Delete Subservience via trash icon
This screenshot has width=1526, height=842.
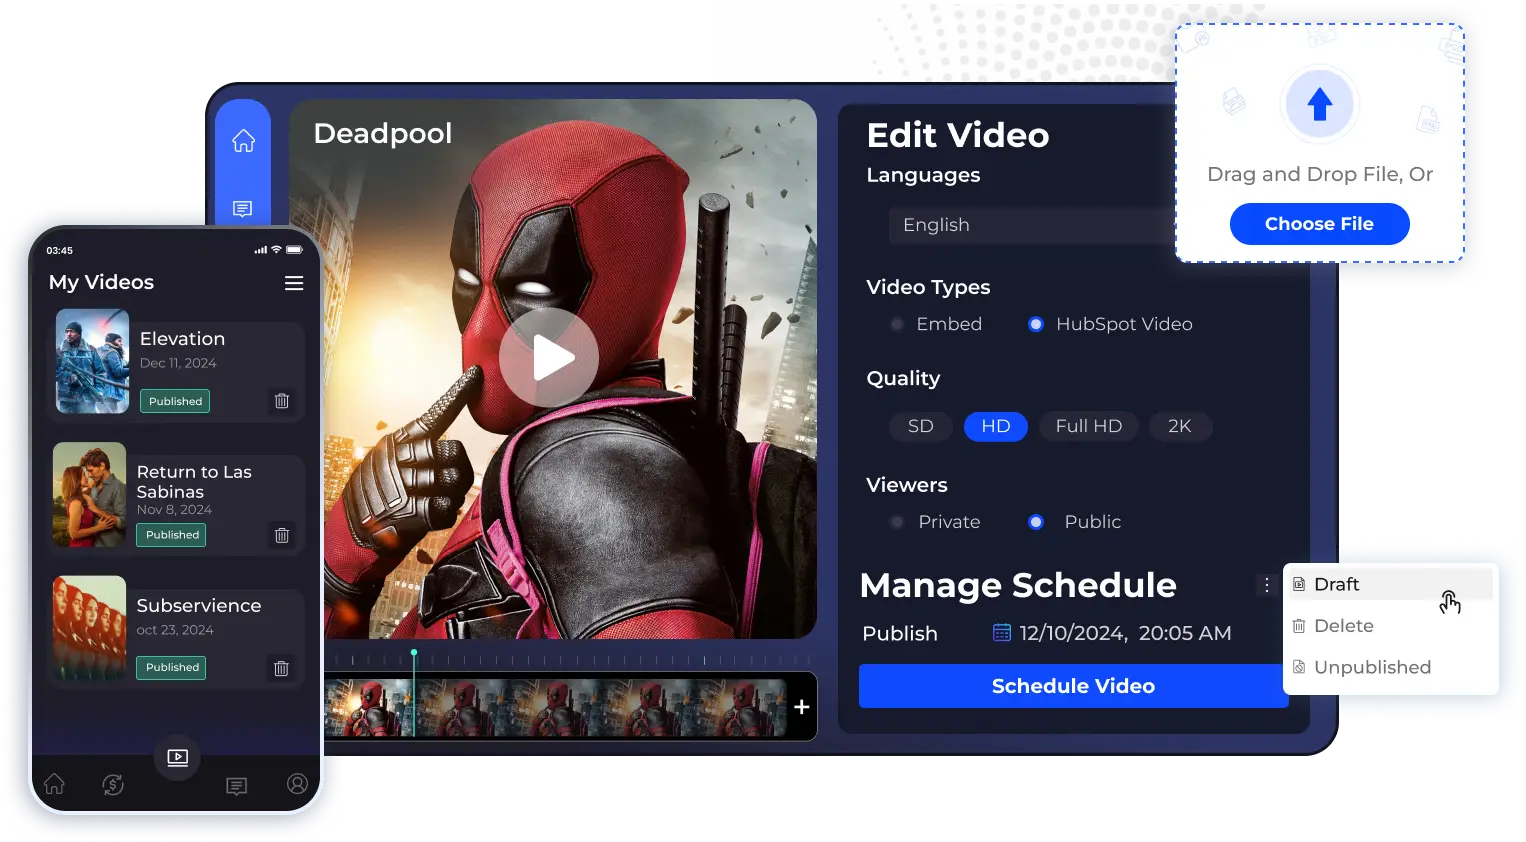282,668
